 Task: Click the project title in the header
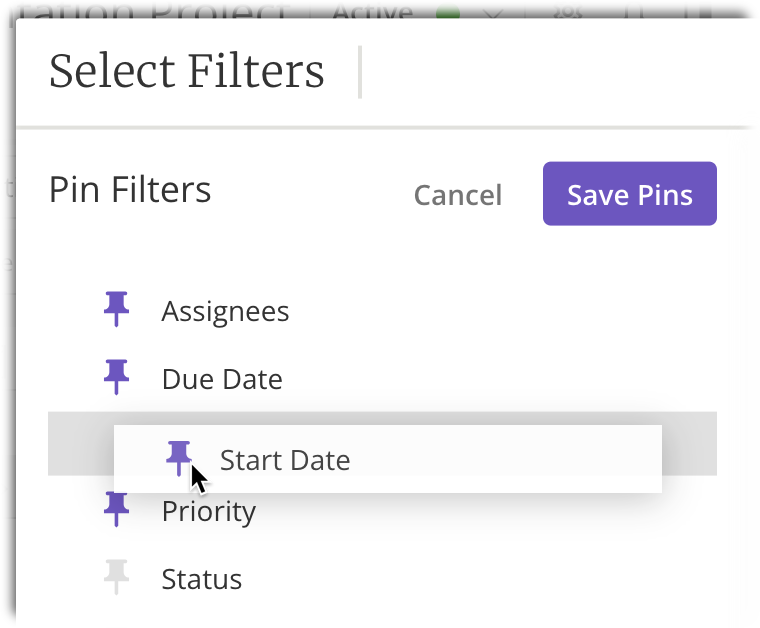148,11
